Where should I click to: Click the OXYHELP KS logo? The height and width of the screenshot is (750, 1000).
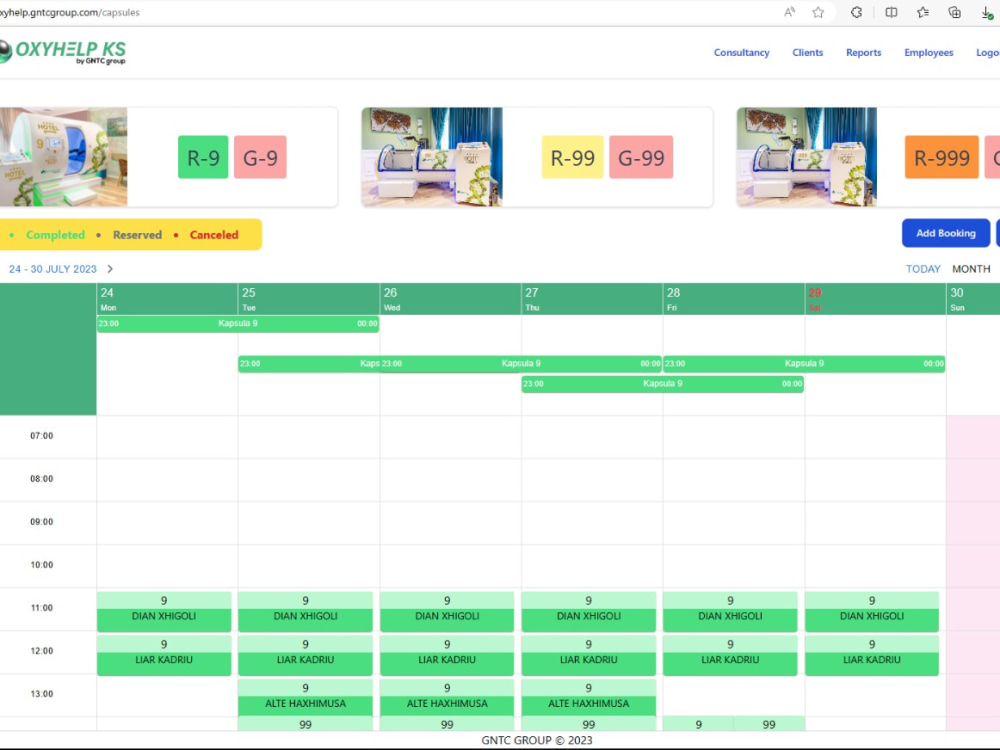62,52
